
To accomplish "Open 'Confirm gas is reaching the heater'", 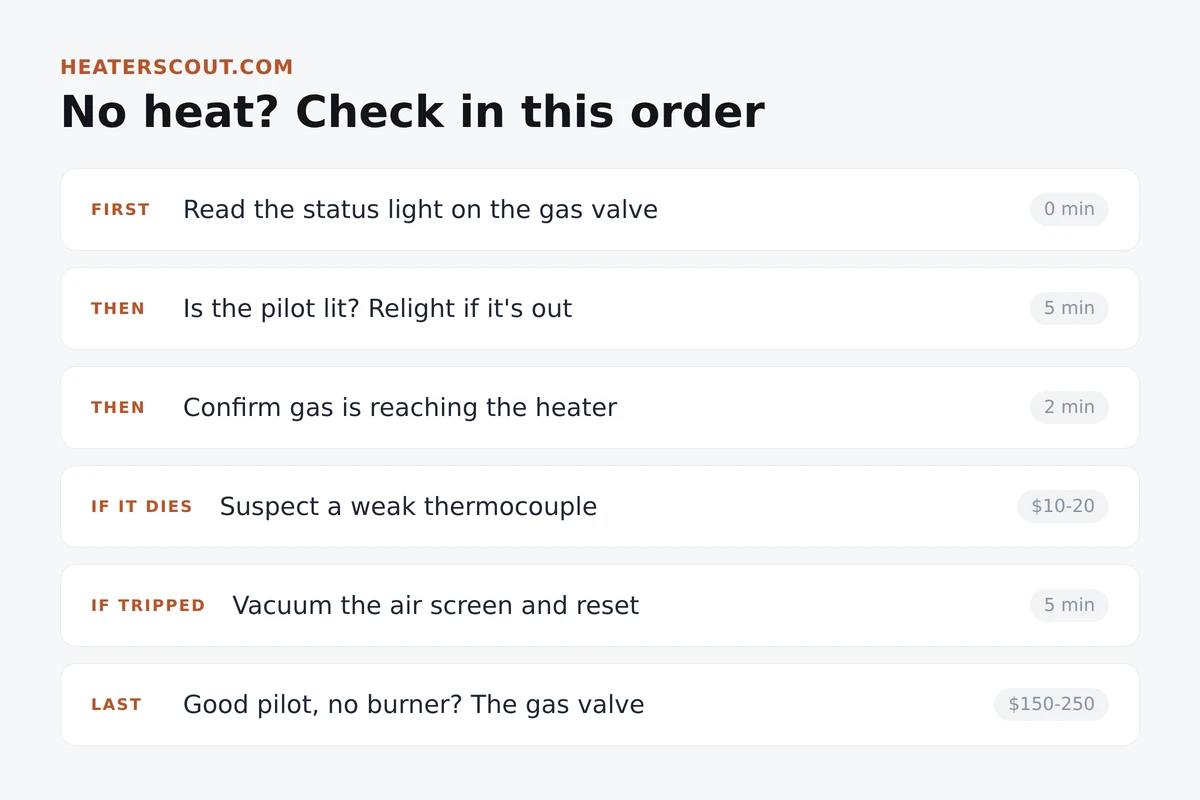I will 600,407.
